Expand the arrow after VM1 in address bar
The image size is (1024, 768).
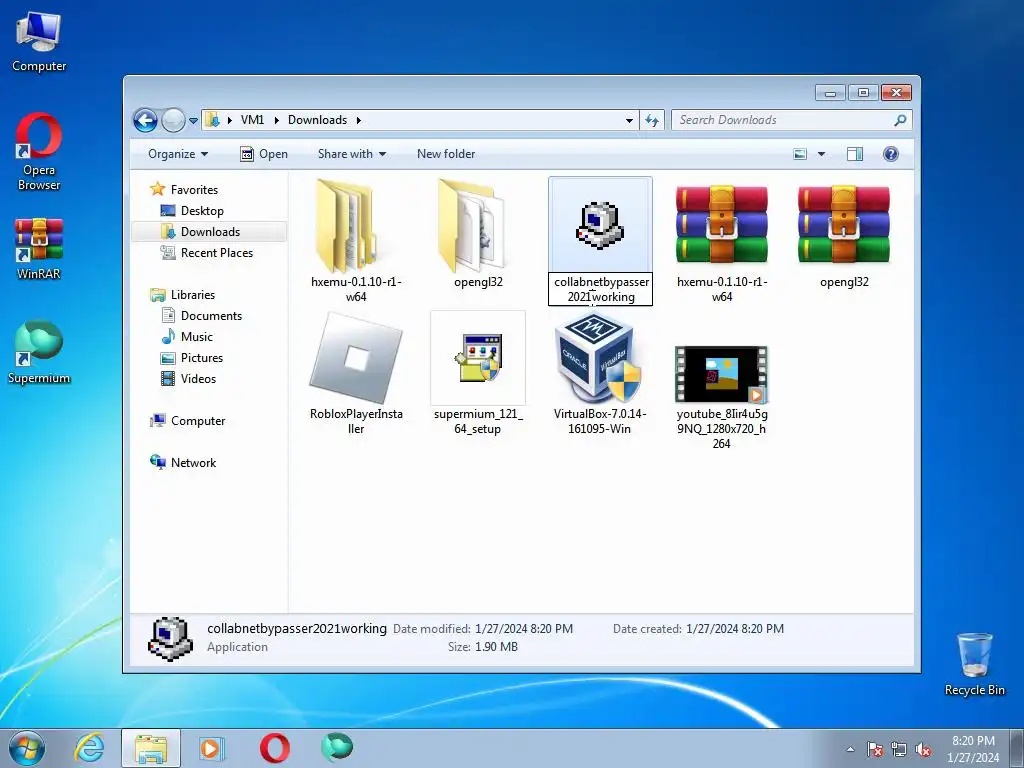click(x=276, y=120)
